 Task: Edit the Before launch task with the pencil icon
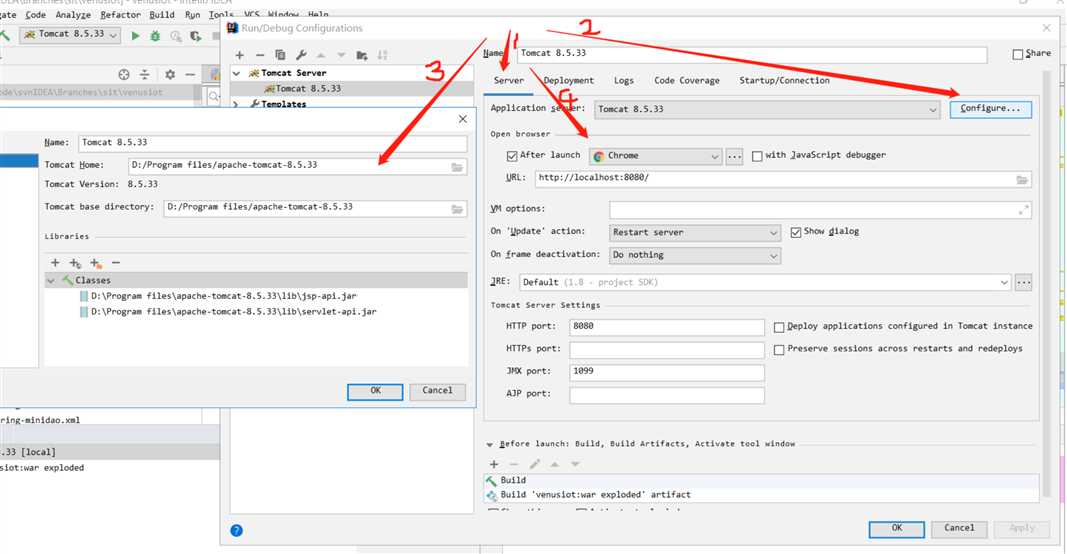pos(535,464)
